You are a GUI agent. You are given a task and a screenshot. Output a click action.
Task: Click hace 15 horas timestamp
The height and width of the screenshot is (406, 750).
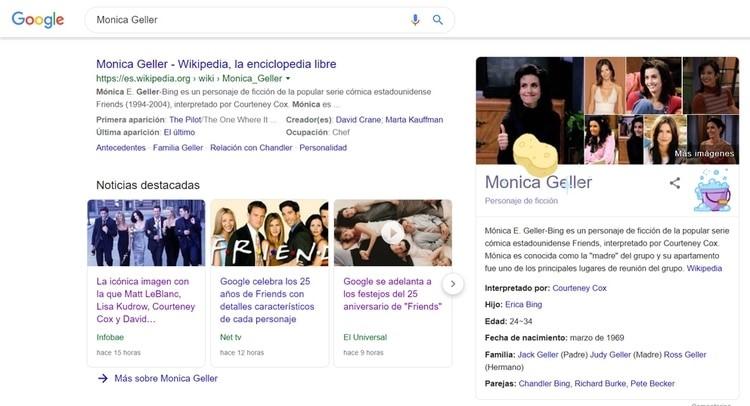pyautogui.click(x=119, y=352)
